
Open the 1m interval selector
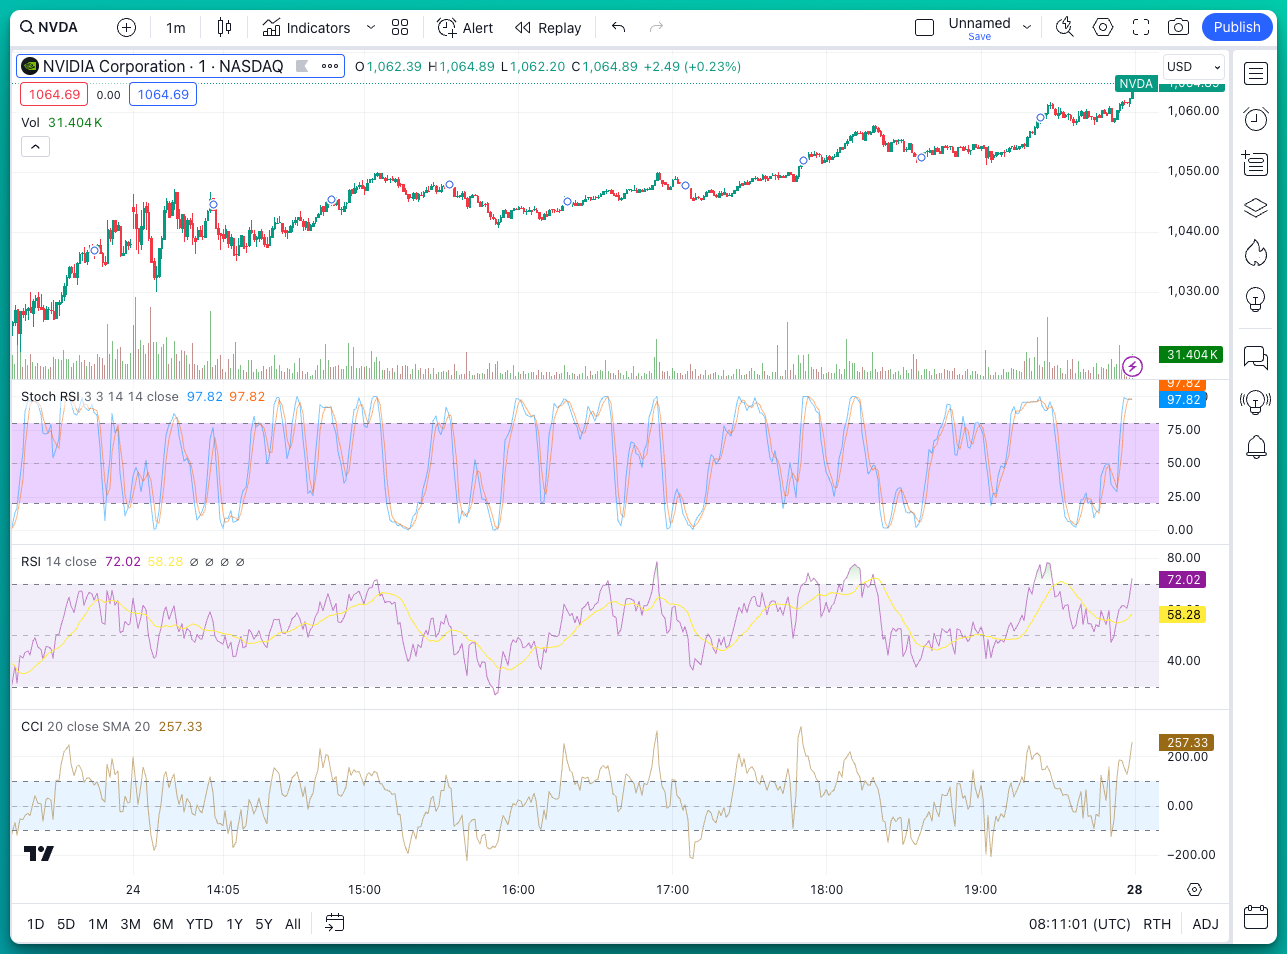tap(176, 27)
